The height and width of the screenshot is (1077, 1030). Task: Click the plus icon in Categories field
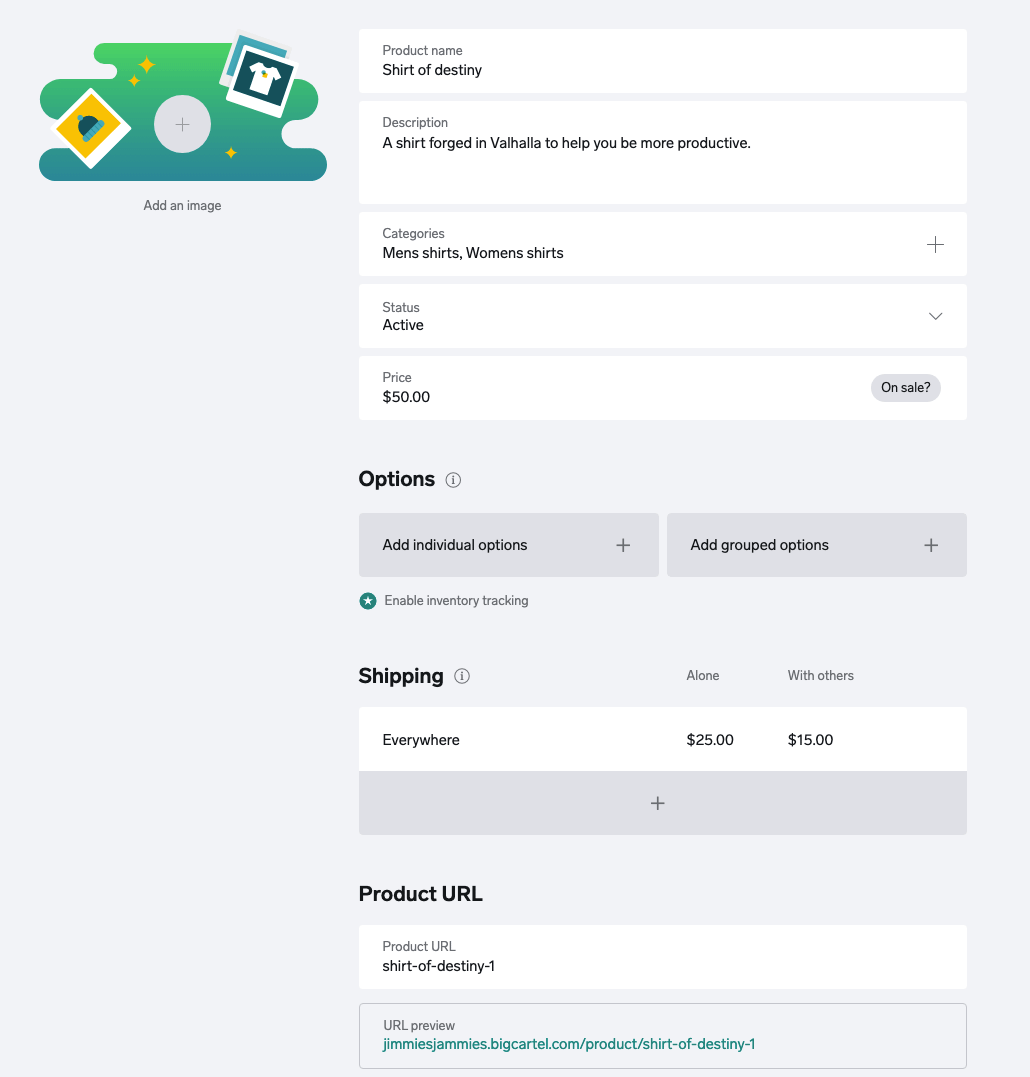pos(935,245)
